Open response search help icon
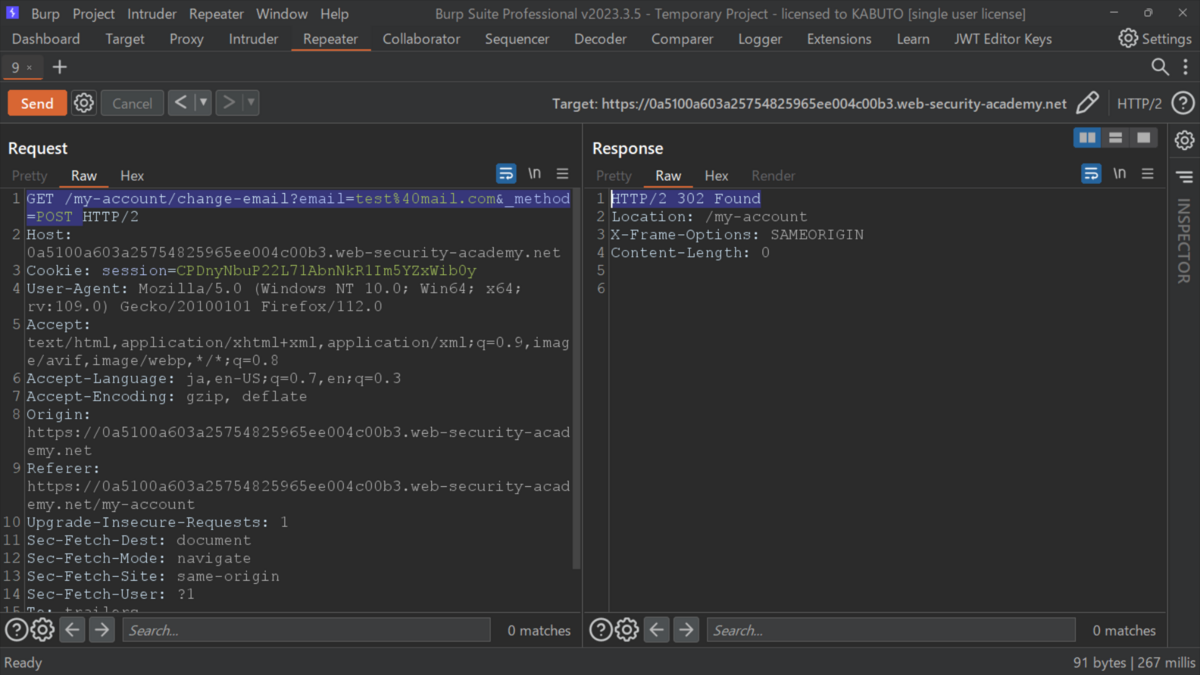Image resolution: width=1200 pixels, height=675 pixels. [600, 630]
